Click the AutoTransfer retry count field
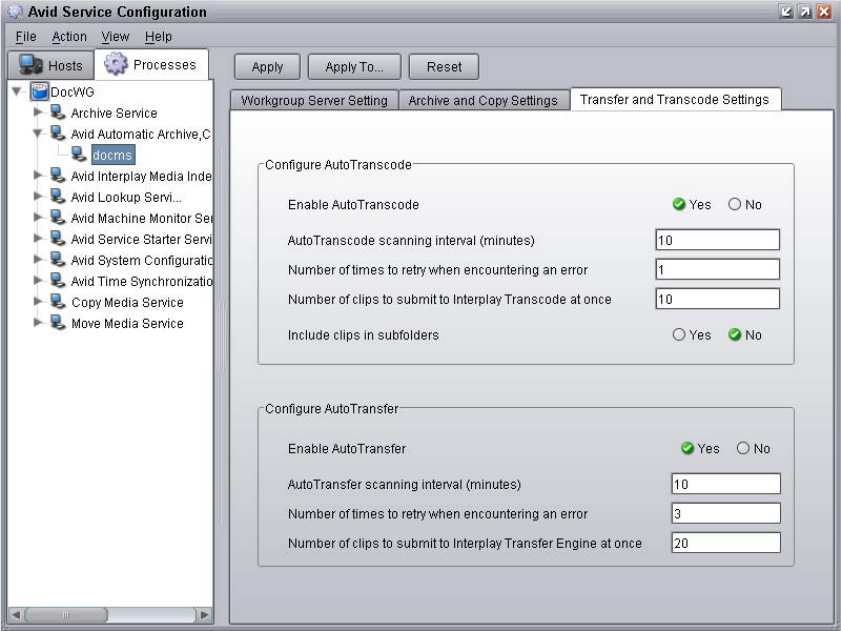 click(726, 513)
